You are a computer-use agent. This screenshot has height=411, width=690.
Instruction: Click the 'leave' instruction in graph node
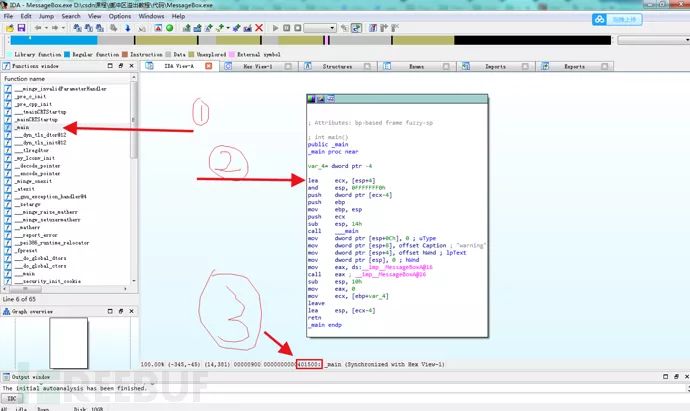tap(316, 303)
